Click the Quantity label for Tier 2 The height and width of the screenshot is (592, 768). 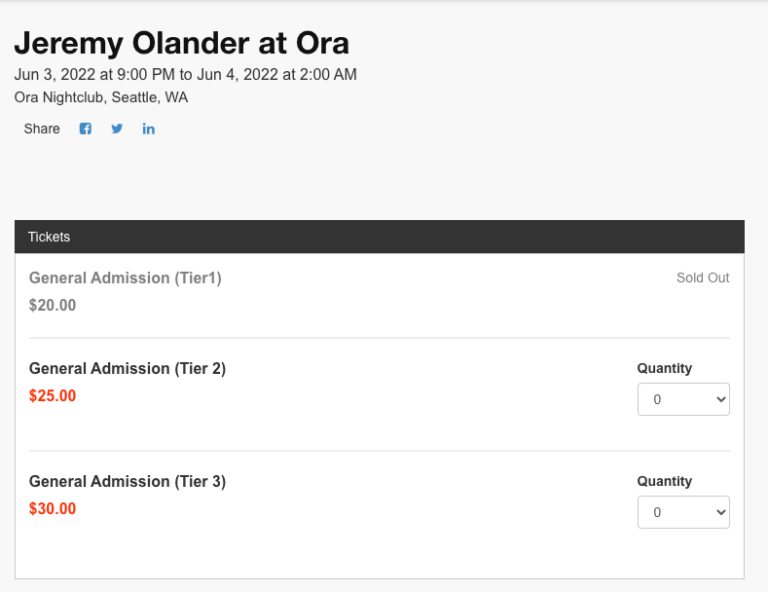[664, 369]
